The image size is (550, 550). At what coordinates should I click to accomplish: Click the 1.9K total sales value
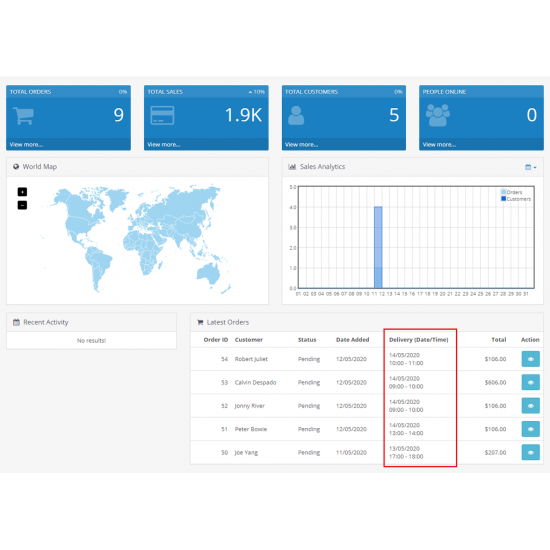click(243, 115)
